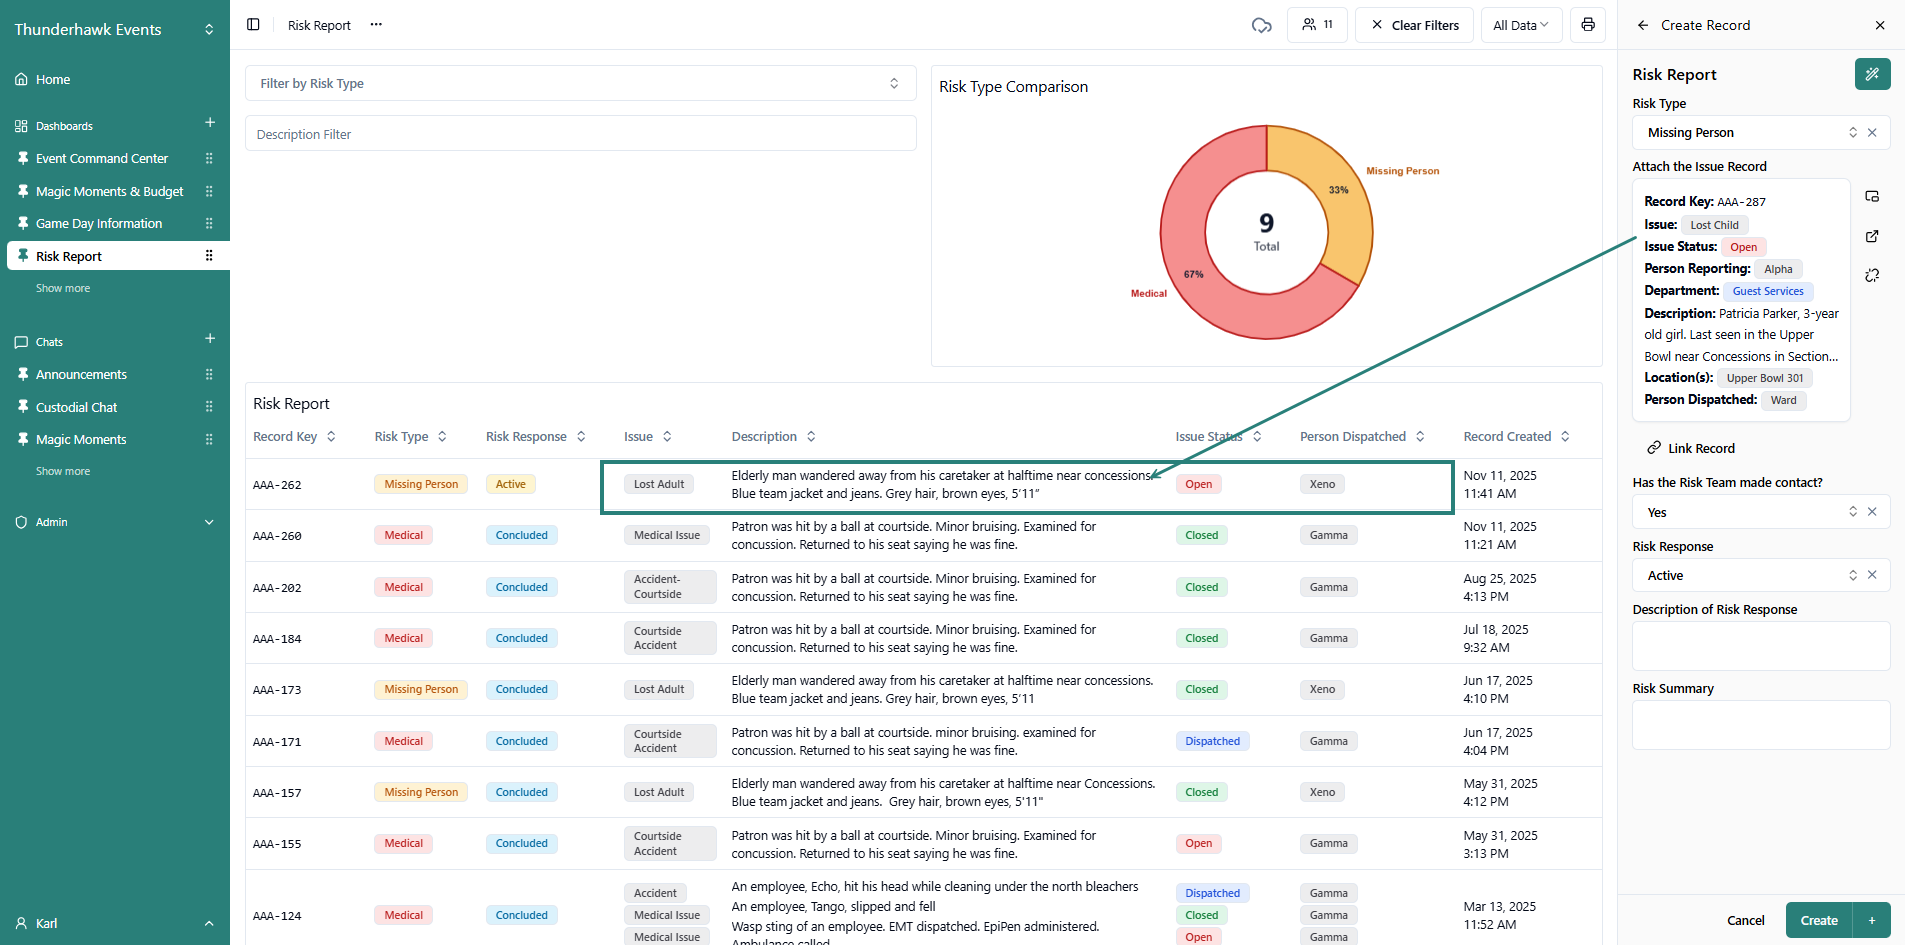
Task: Toggle the sidebar panel icon
Action: (x=253, y=25)
